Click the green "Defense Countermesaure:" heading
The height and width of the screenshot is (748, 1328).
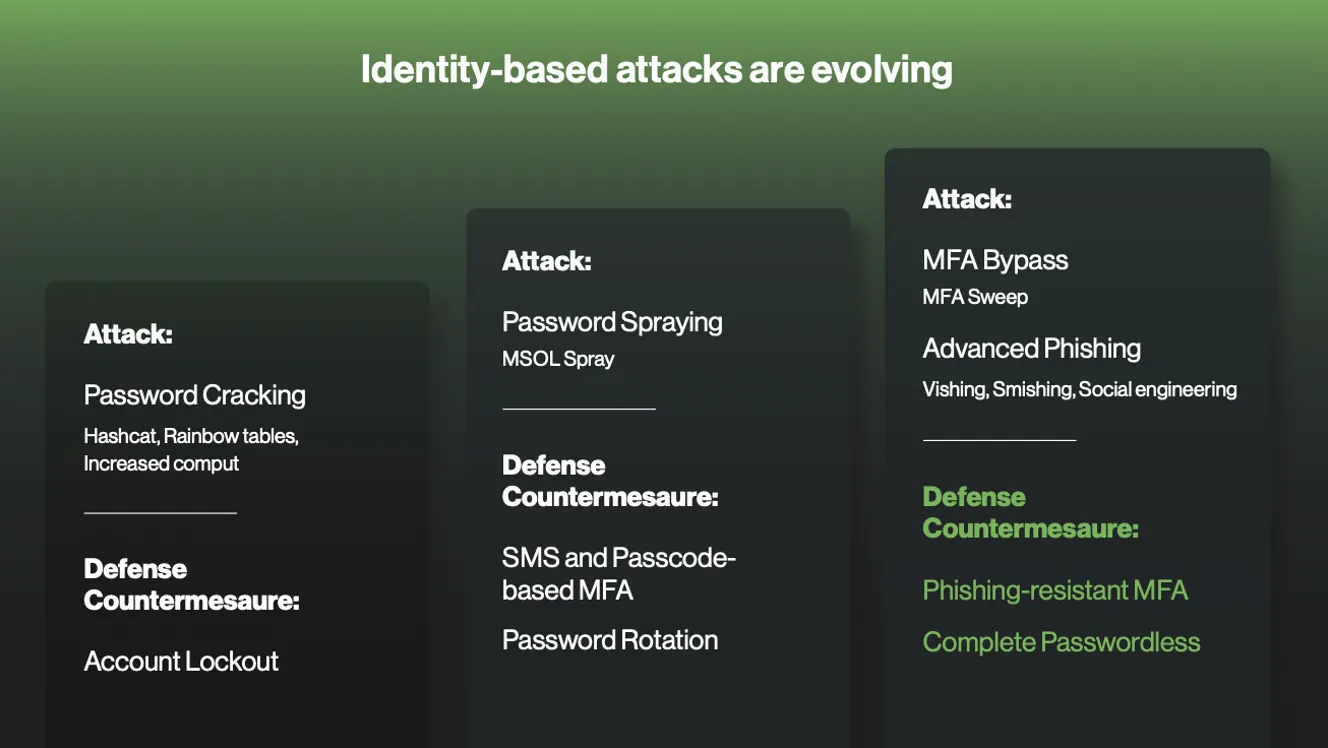1030,512
